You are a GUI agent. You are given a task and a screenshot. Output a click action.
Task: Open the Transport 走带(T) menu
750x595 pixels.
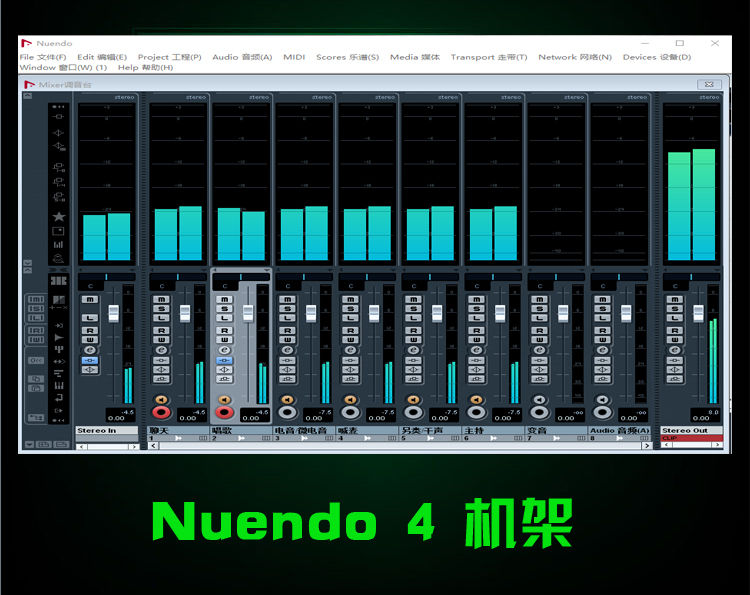(x=489, y=57)
